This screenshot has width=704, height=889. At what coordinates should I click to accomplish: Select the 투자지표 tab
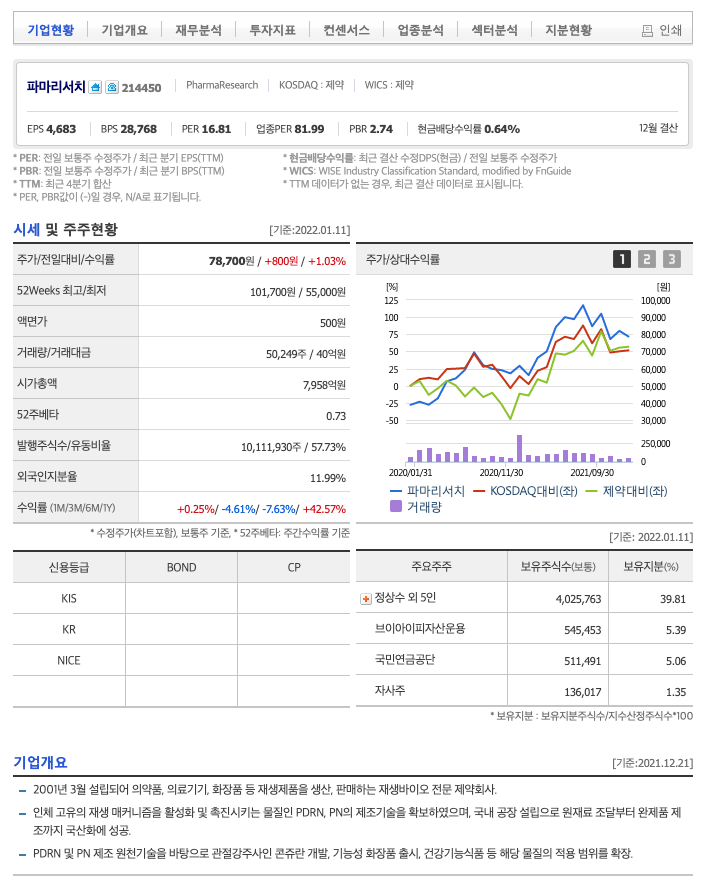pyautogui.click(x=273, y=29)
